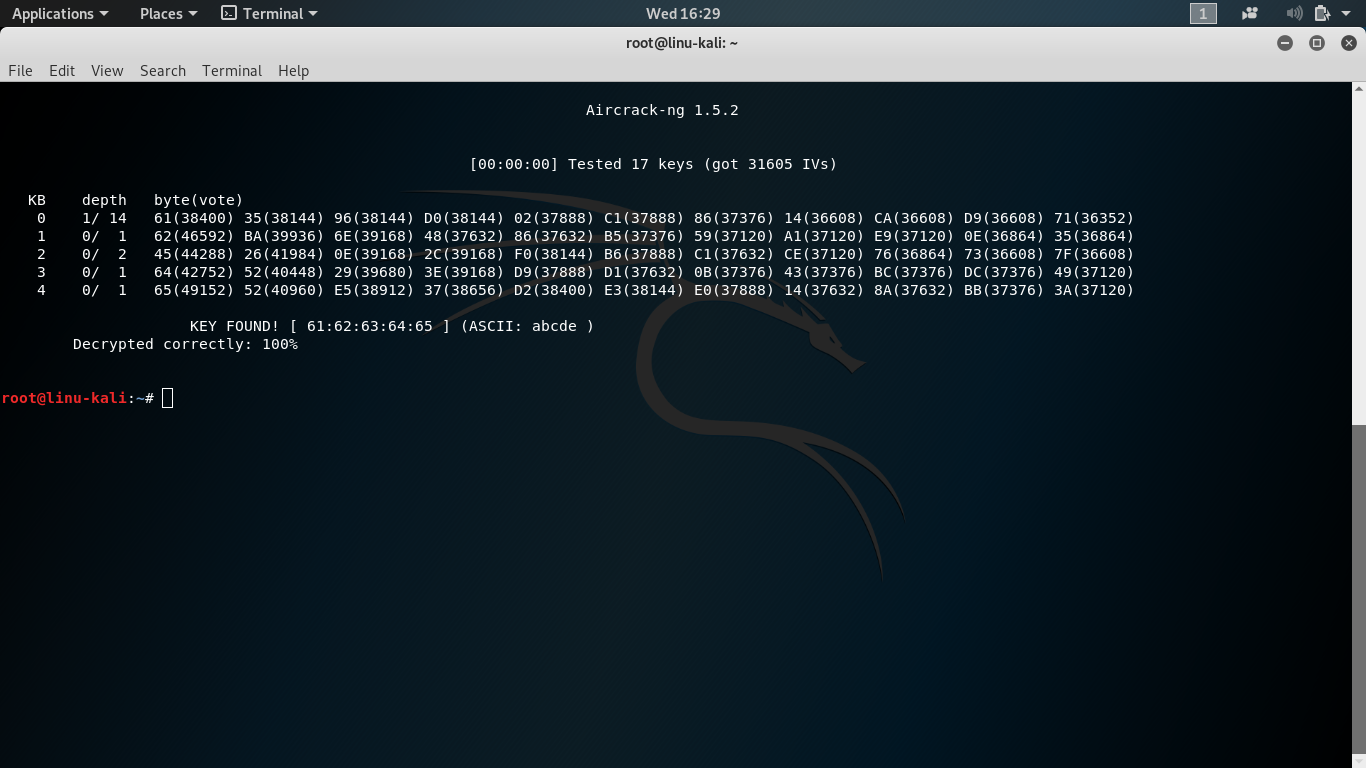Click the volume speaker icon
1366x768 pixels.
click(x=1294, y=13)
